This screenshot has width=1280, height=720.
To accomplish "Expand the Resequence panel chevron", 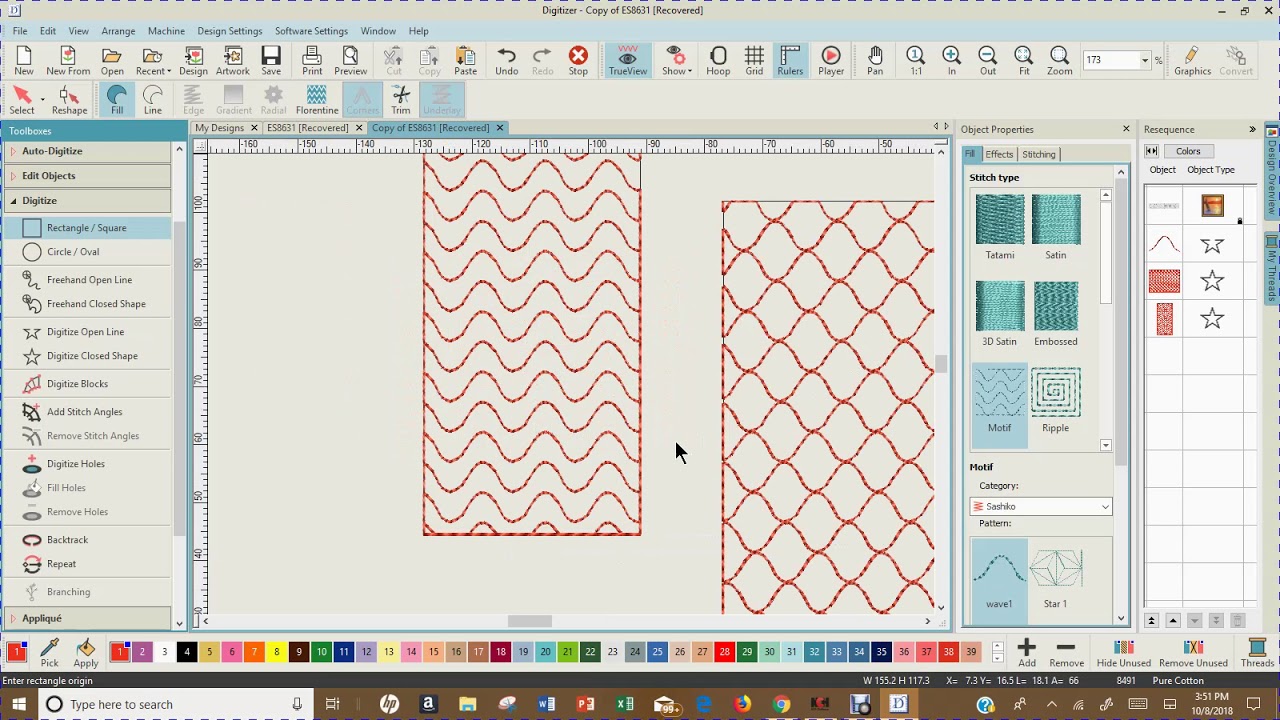I will coord(1252,129).
